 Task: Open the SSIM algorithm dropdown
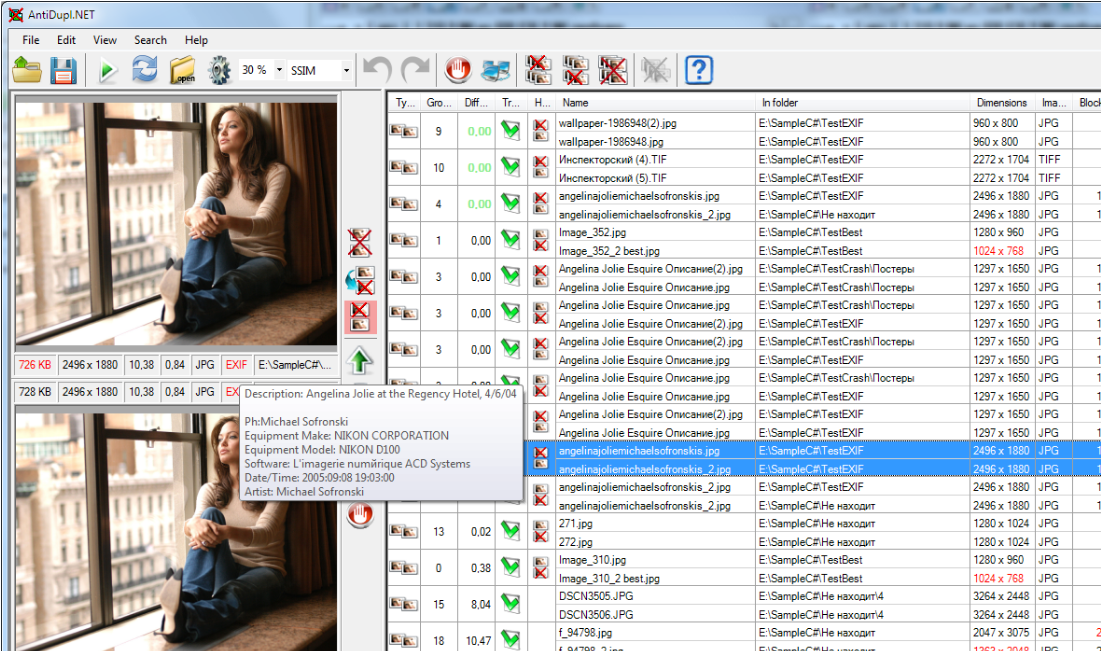(345, 70)
